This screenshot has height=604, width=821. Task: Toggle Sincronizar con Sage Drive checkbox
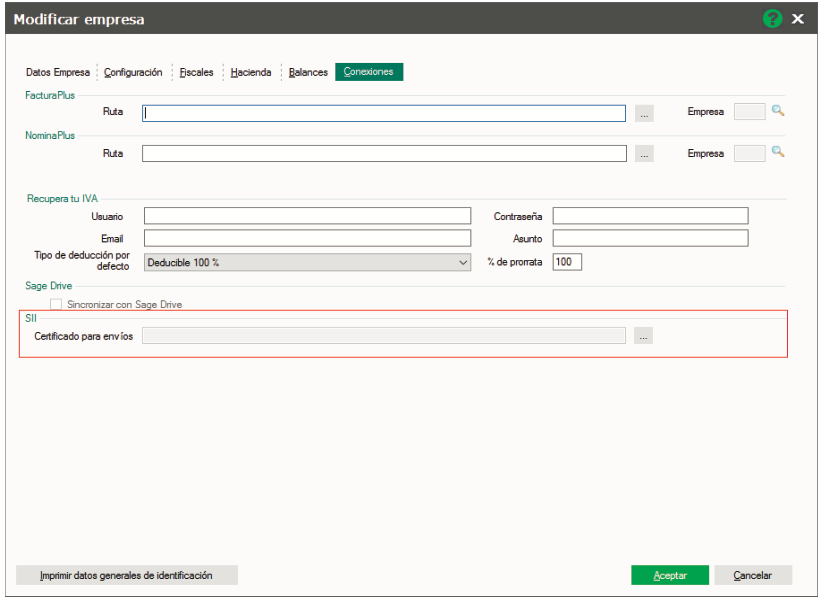(x=56, y=305)
